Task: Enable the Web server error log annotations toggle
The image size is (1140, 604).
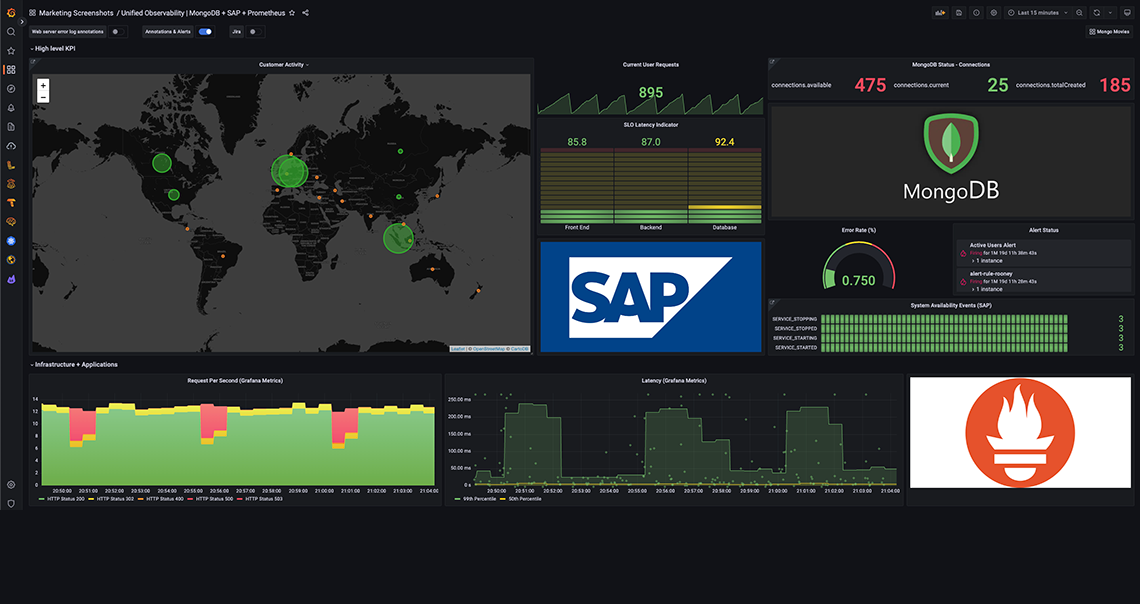Action: coord(118,32)
